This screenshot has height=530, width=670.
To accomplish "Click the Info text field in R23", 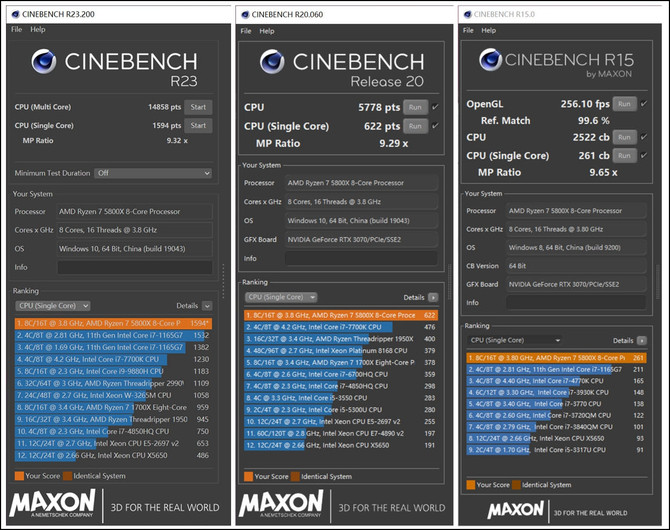I will 134,267.
